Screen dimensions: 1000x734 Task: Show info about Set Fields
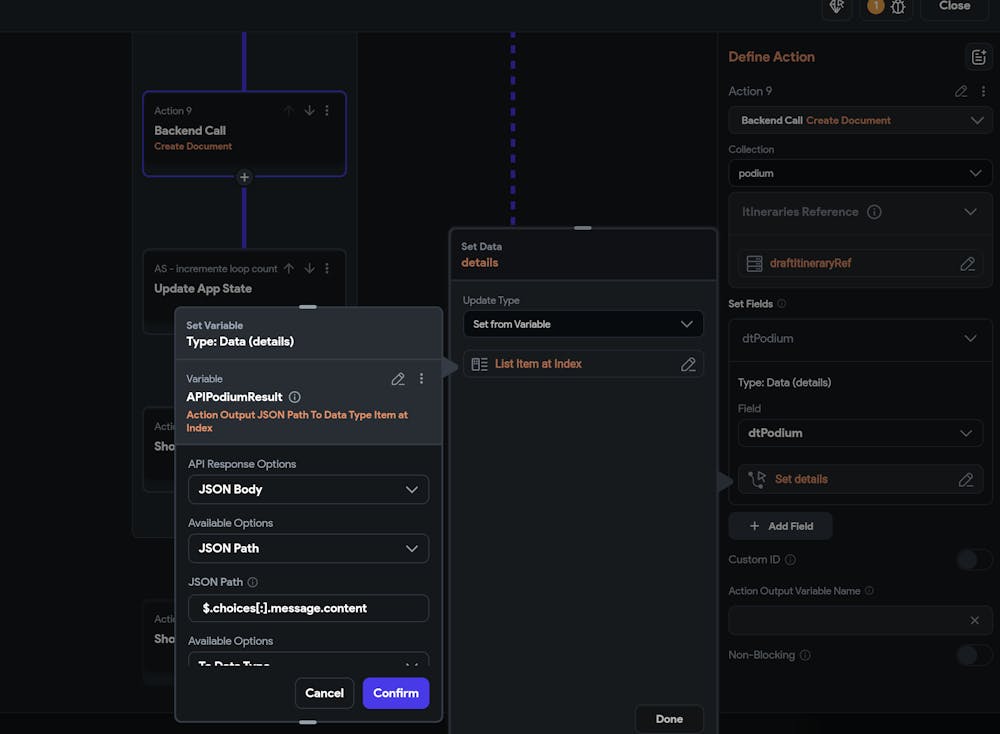click(x=782, y=304)
